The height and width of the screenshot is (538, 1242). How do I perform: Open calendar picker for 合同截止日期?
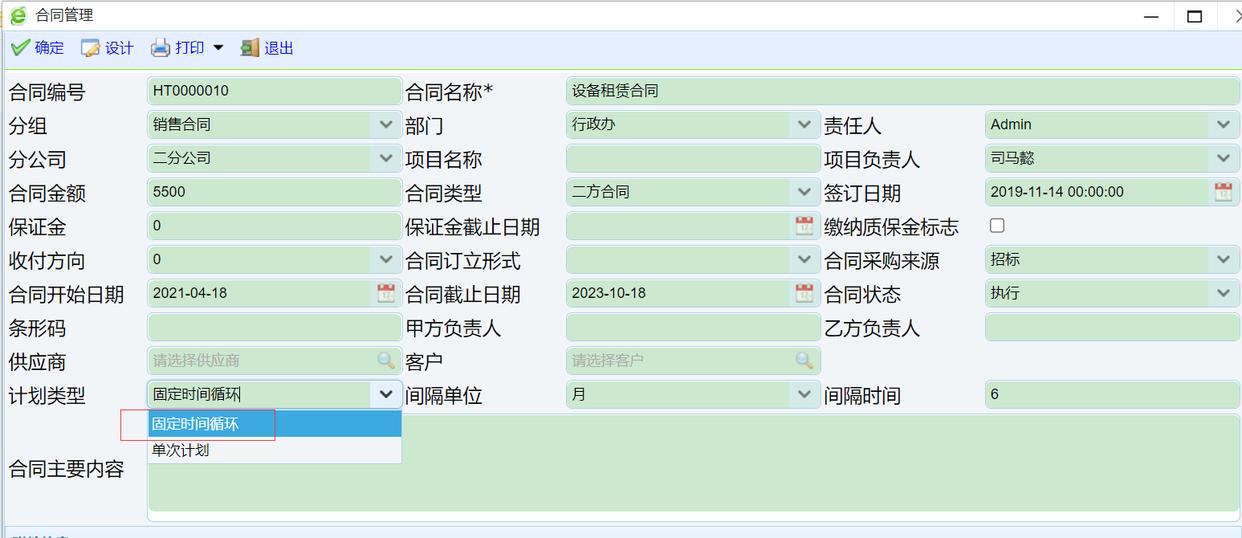(804, 294)
